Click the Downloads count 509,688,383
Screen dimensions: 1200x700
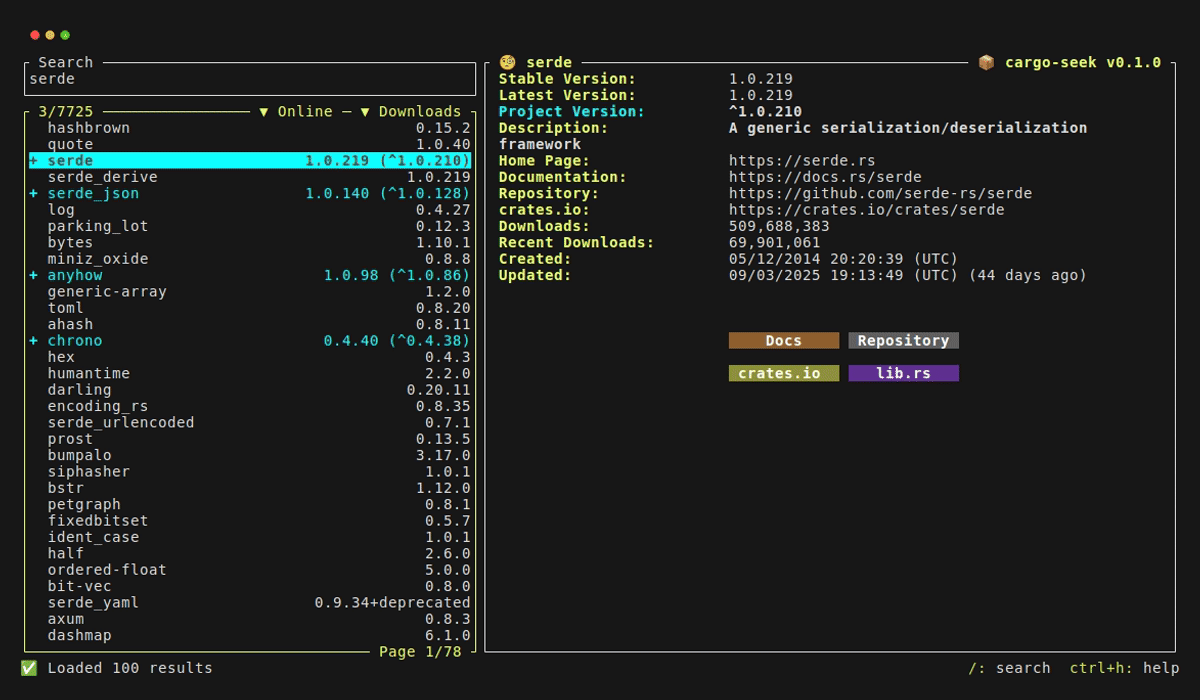(x=779, y=226)
